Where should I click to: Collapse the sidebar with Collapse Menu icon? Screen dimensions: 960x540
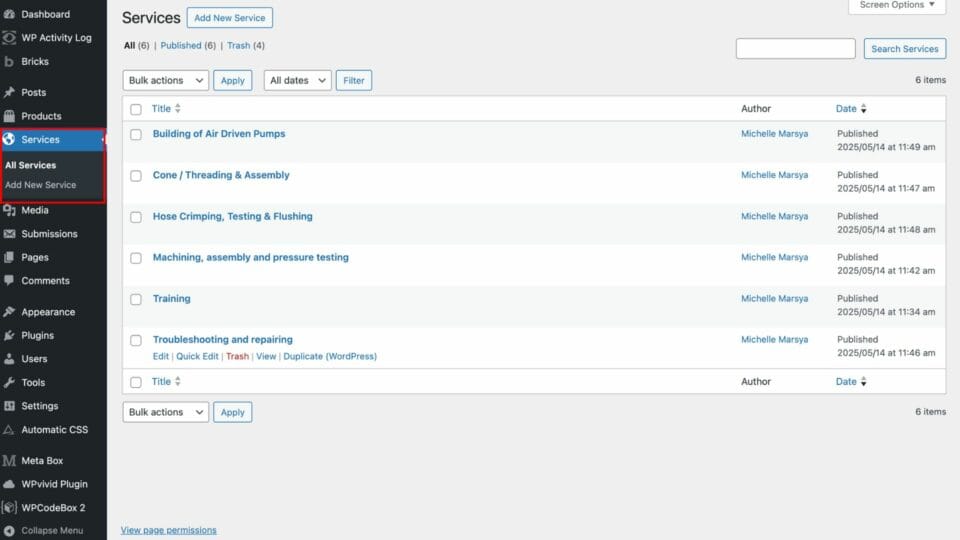[x=9, y=531]
